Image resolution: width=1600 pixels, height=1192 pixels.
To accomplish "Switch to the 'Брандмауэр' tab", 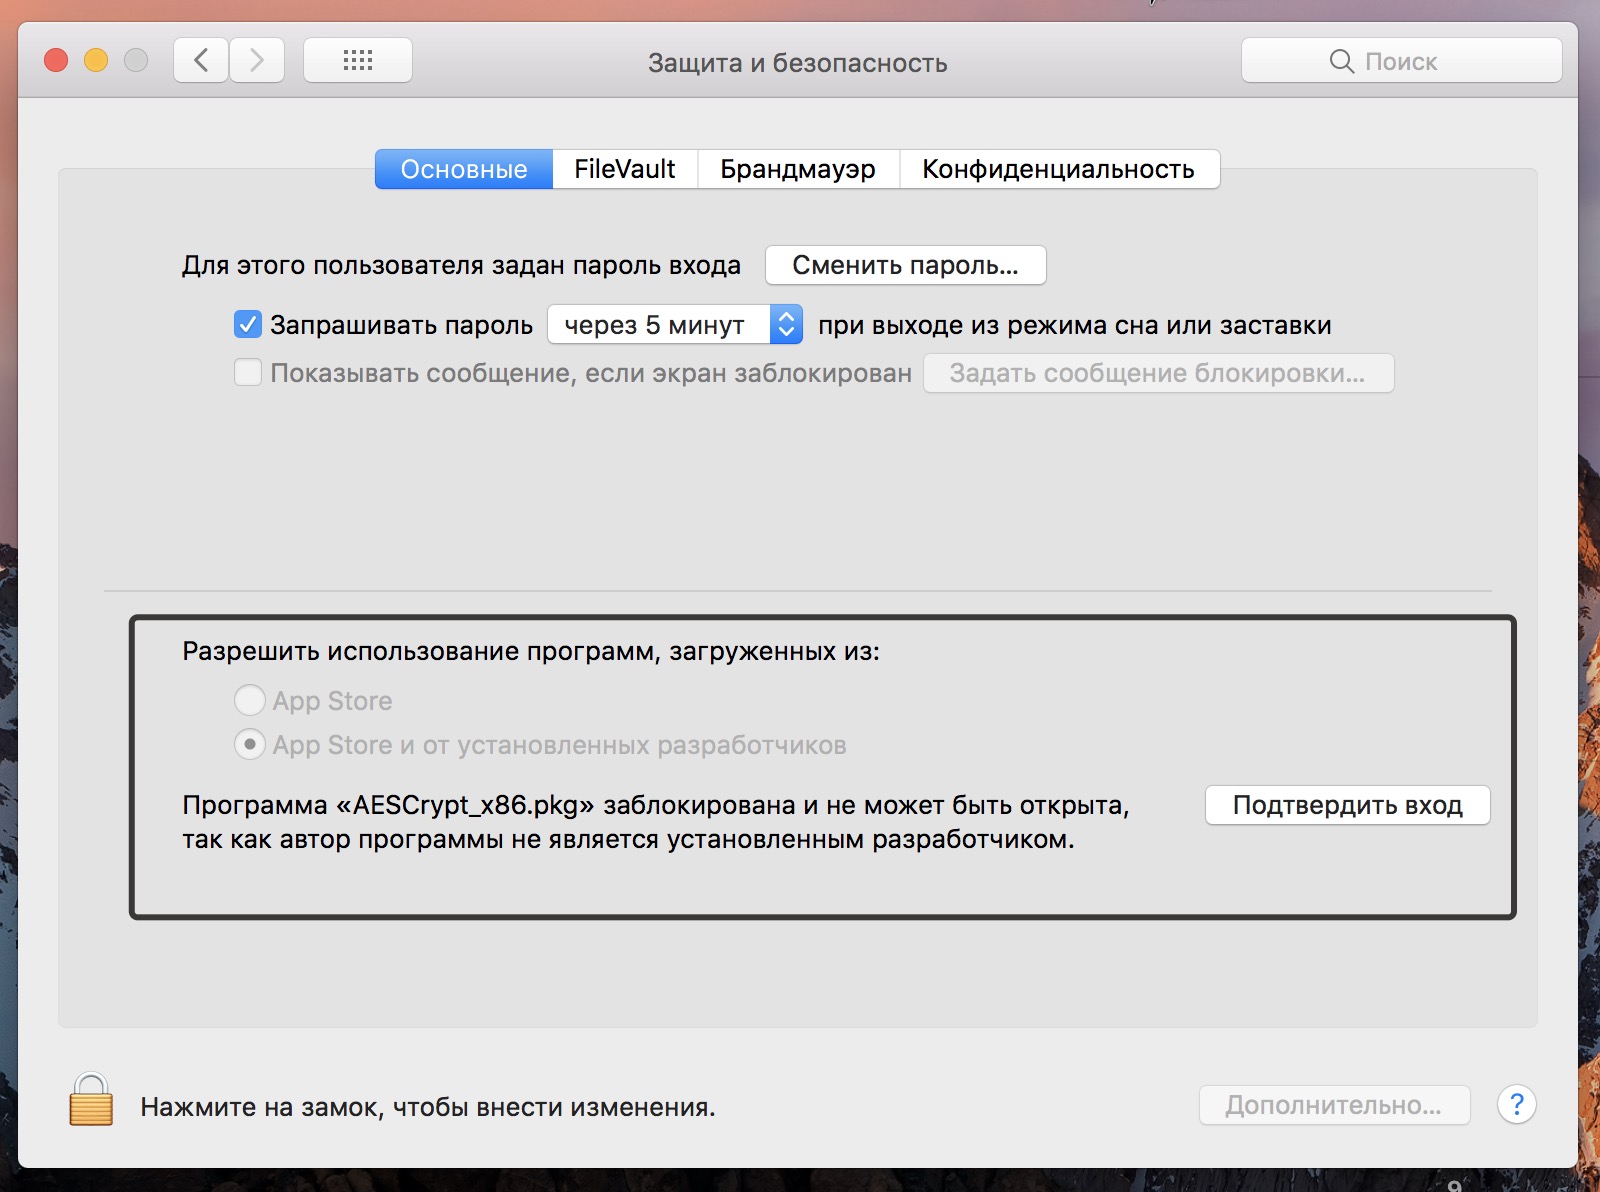I will click(798, 169).
